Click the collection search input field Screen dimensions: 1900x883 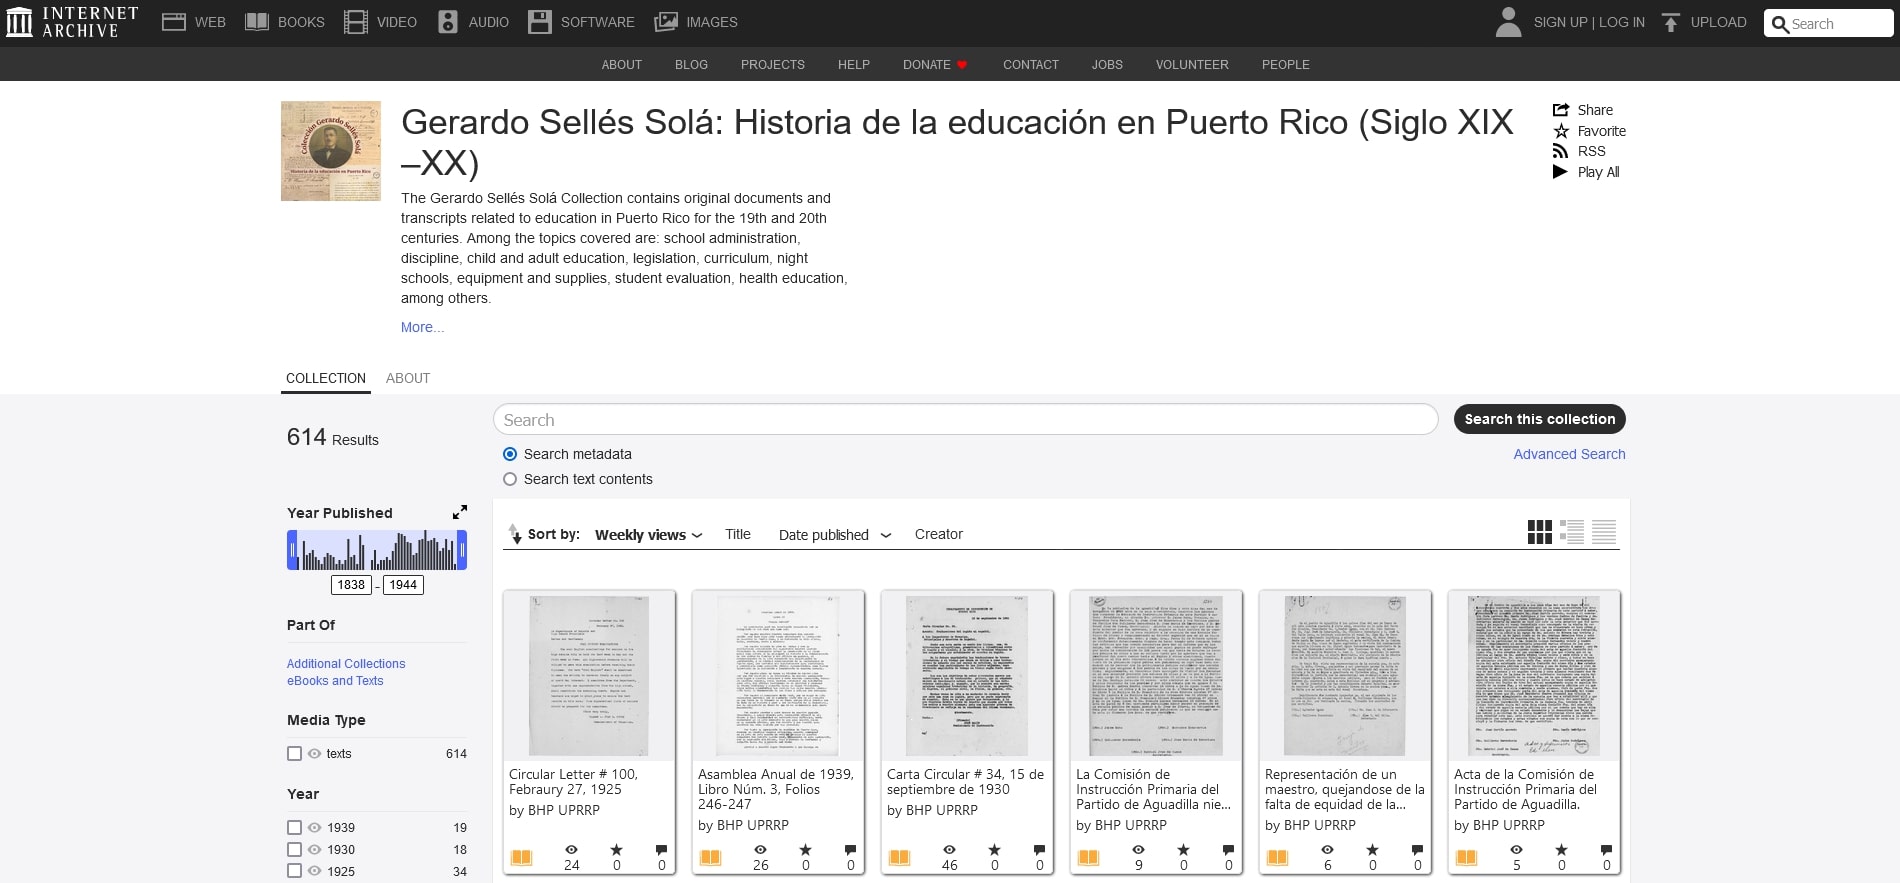[965, 420]
